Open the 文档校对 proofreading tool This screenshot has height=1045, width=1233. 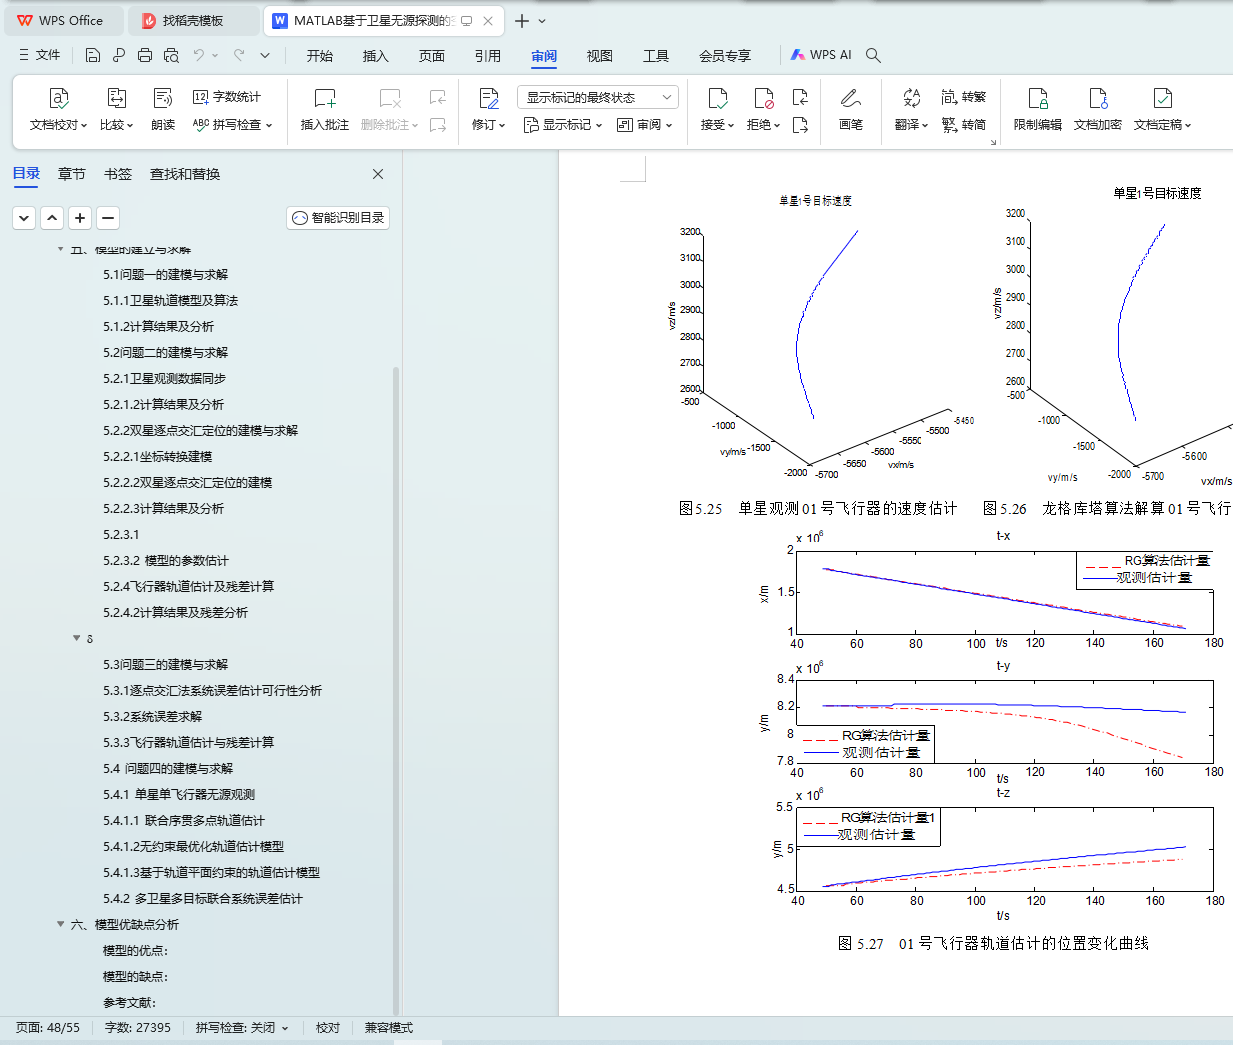[x=58, y=110]
